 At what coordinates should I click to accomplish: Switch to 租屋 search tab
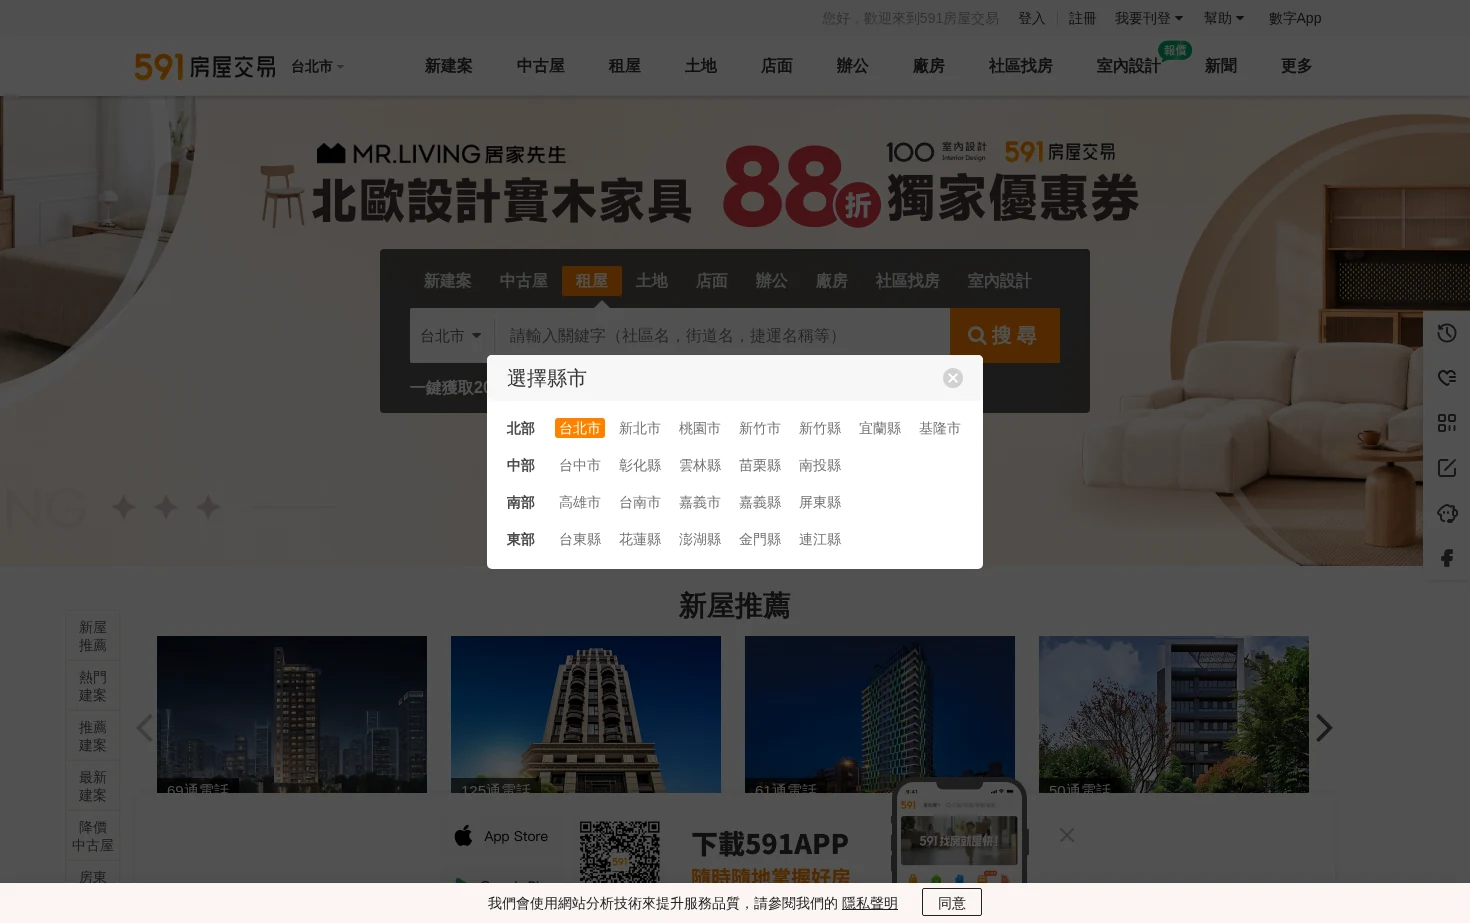coord(592,281)
